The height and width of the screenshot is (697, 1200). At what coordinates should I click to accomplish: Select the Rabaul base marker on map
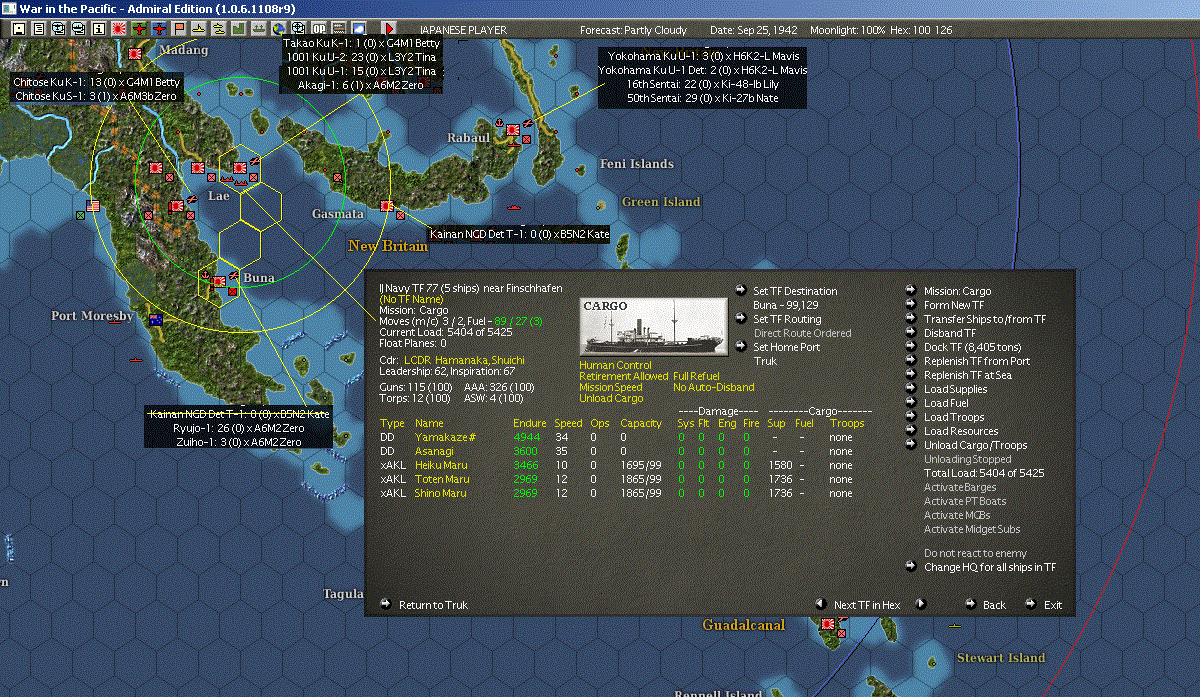tap(511, 131)
